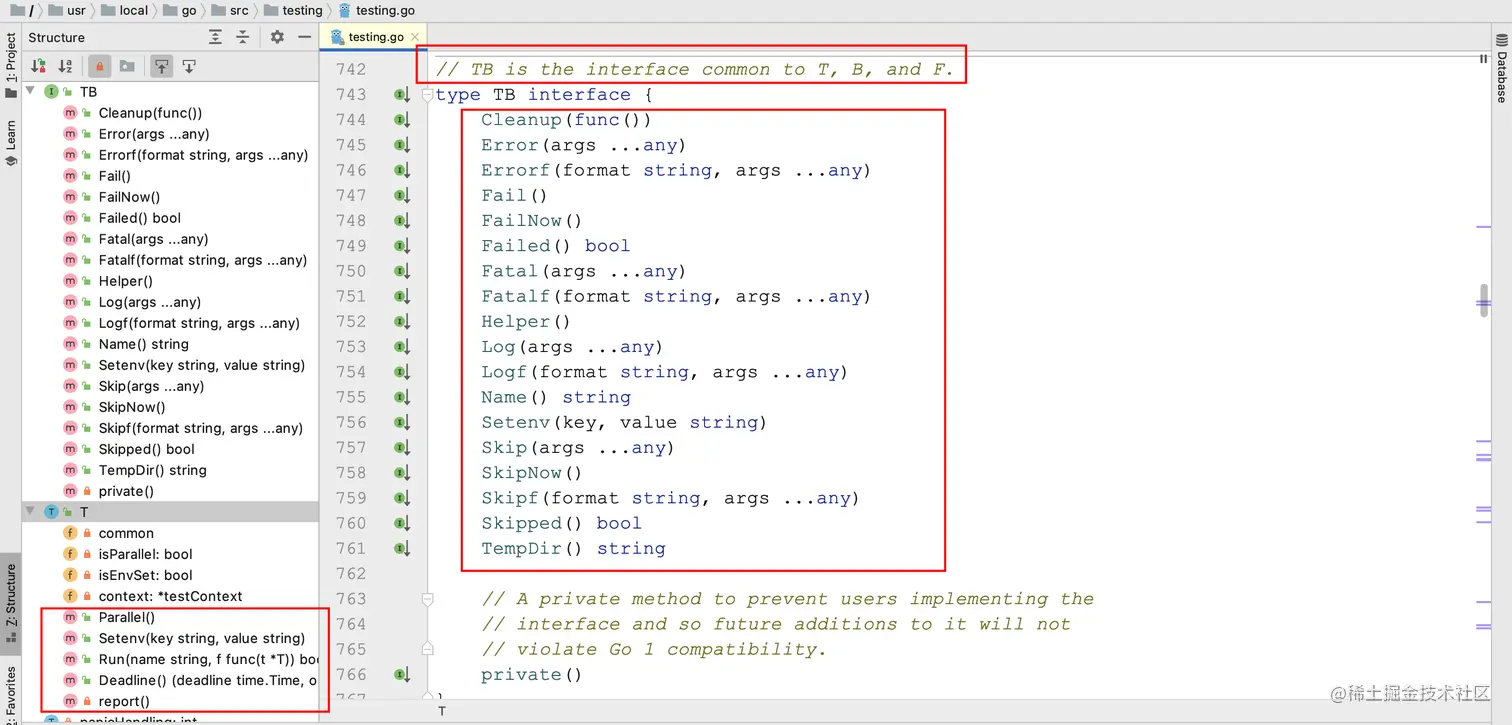Screen dimensions: 1512x725
Task: Select Helper() in the Structure tree
Action: 125,281
